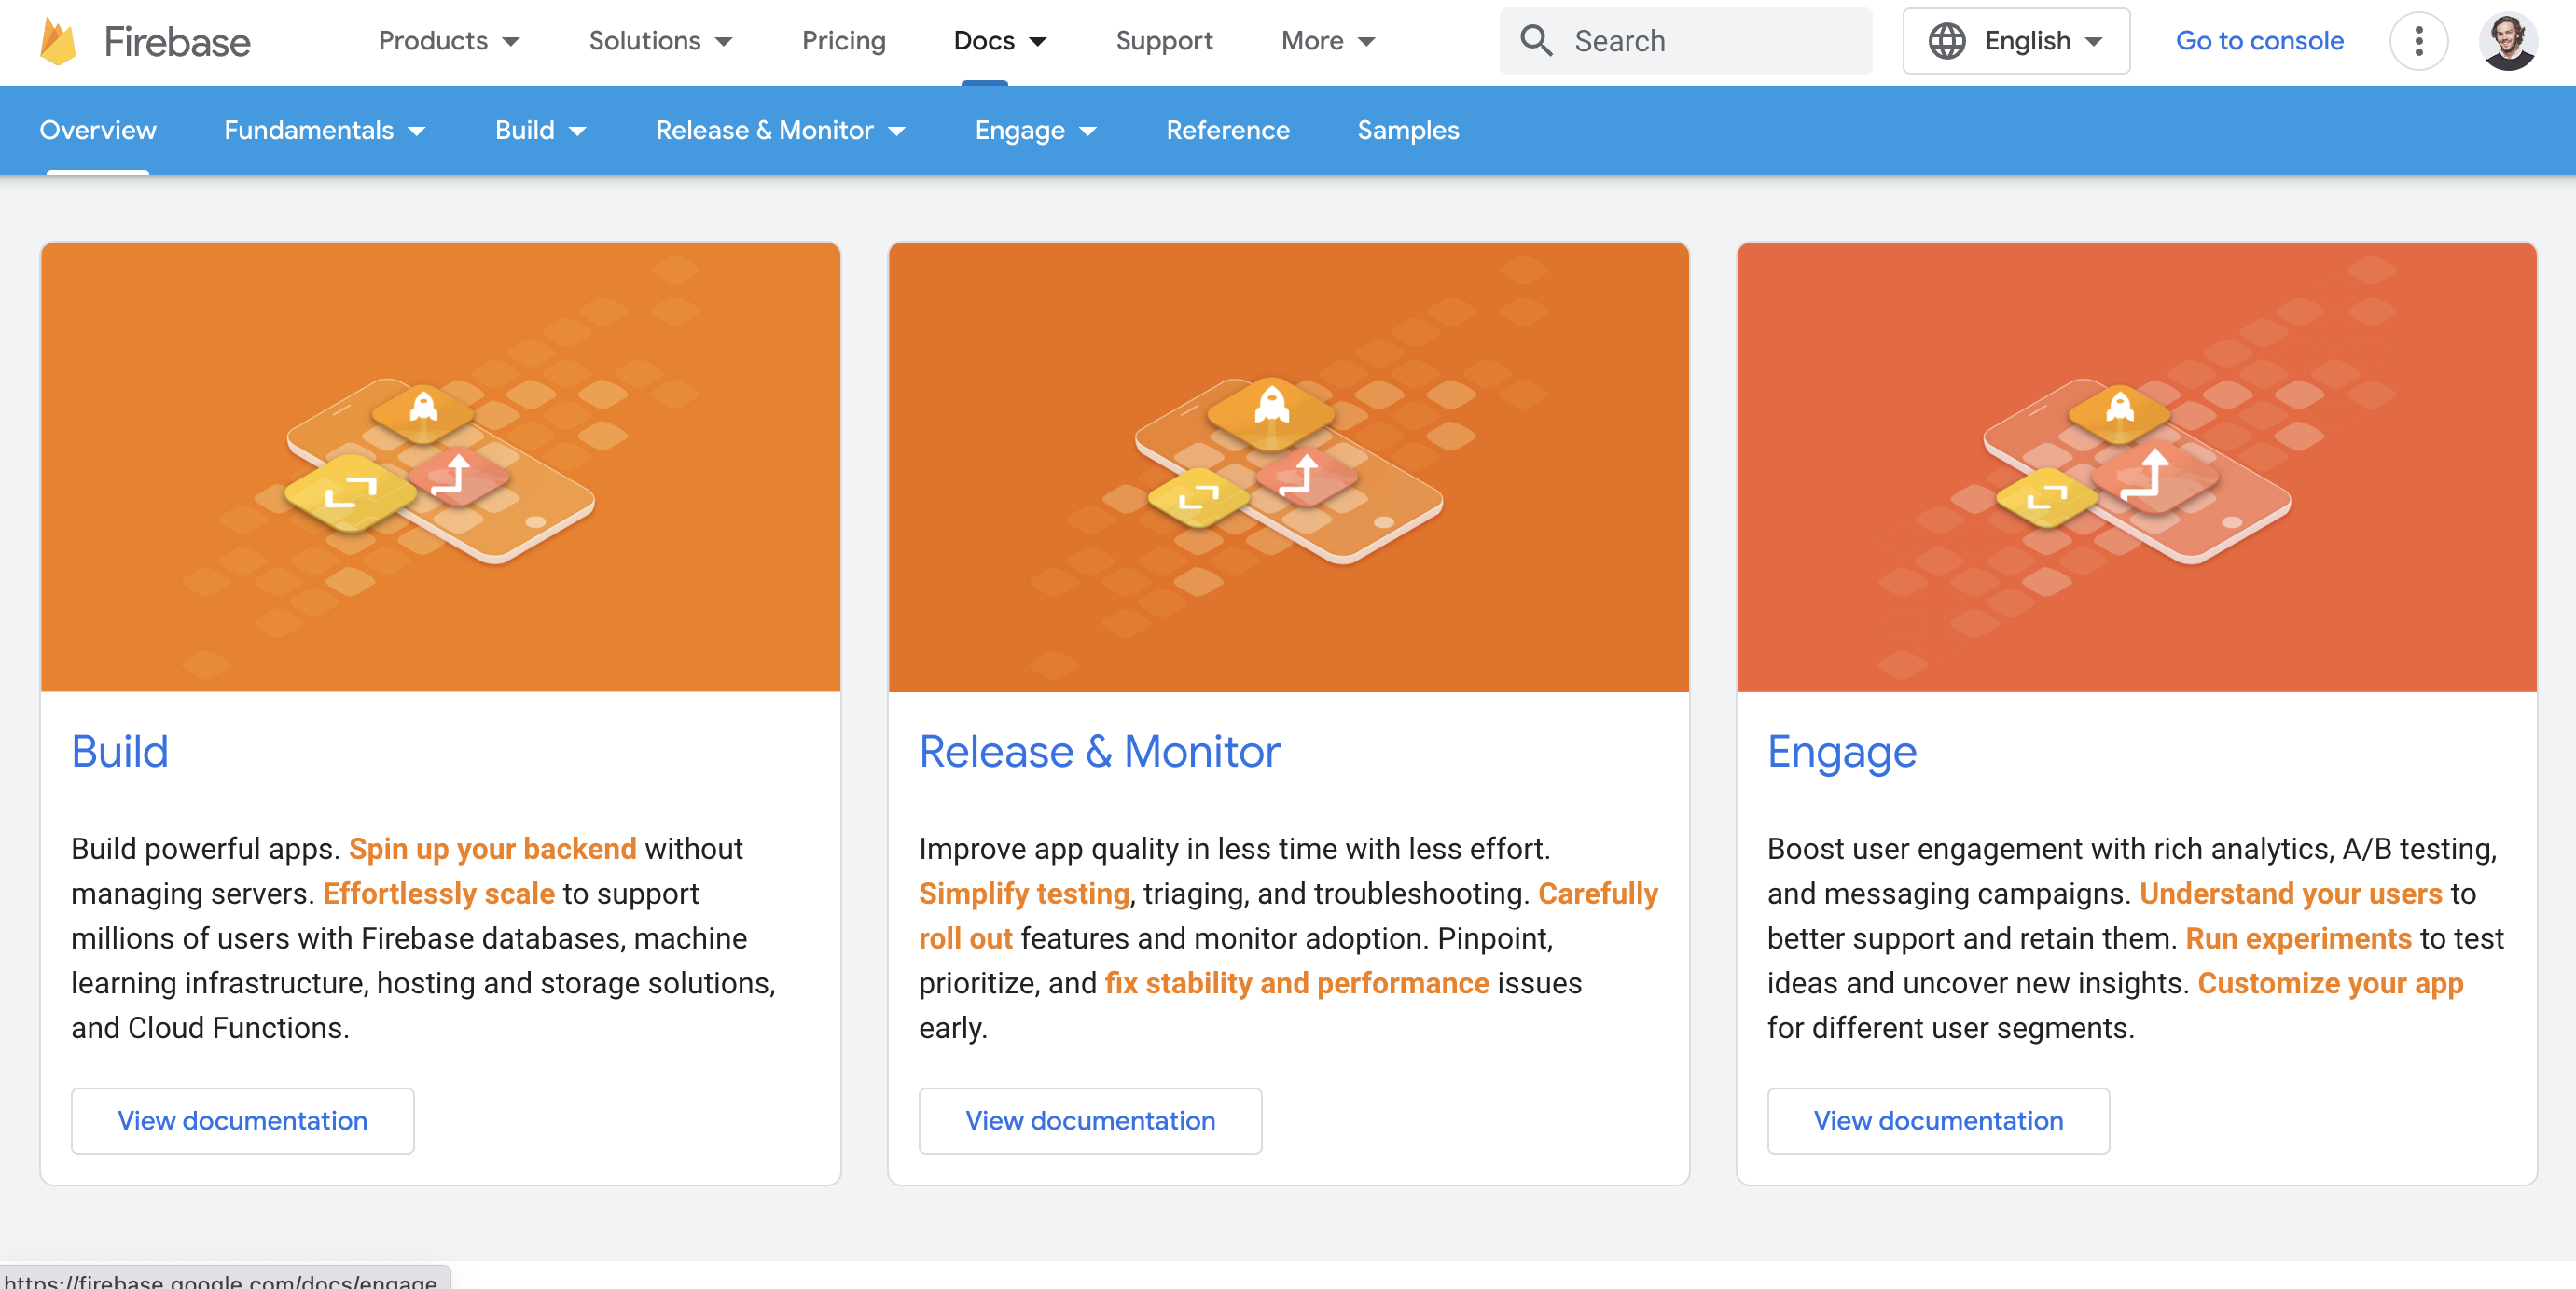Click the search magnifier icon

point(1537,41)
